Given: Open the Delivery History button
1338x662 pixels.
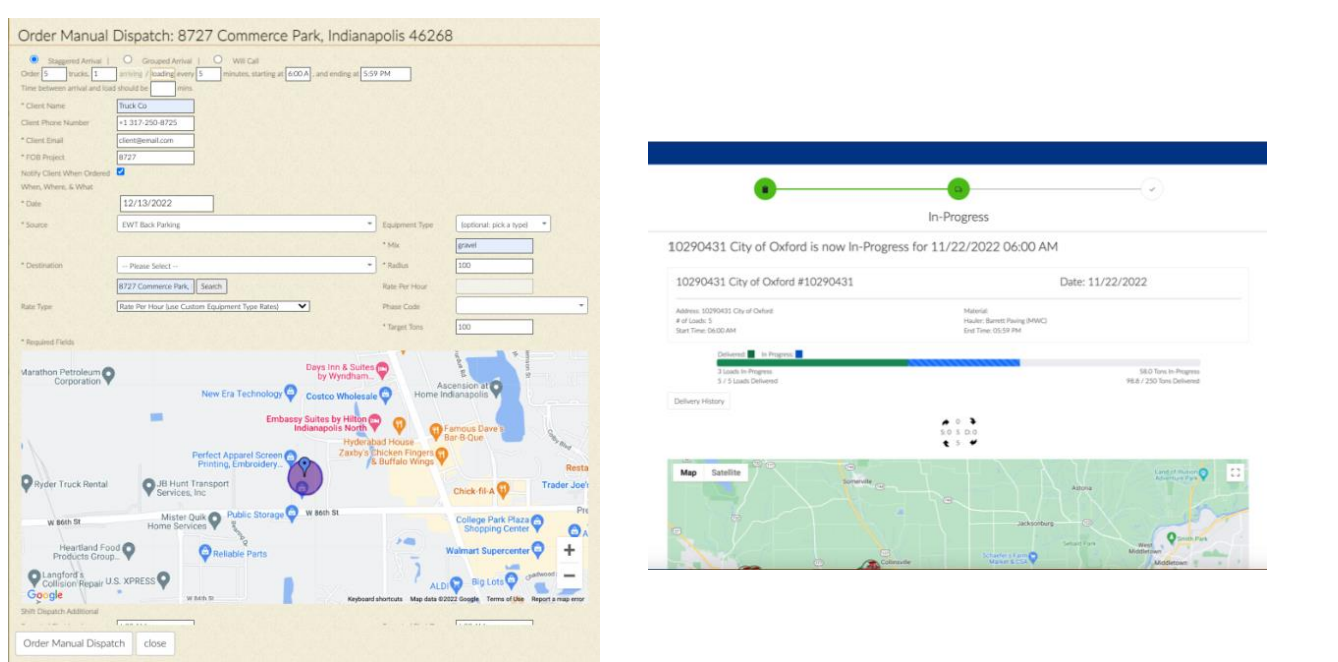Looking at the screenshot, I should 700,401.
